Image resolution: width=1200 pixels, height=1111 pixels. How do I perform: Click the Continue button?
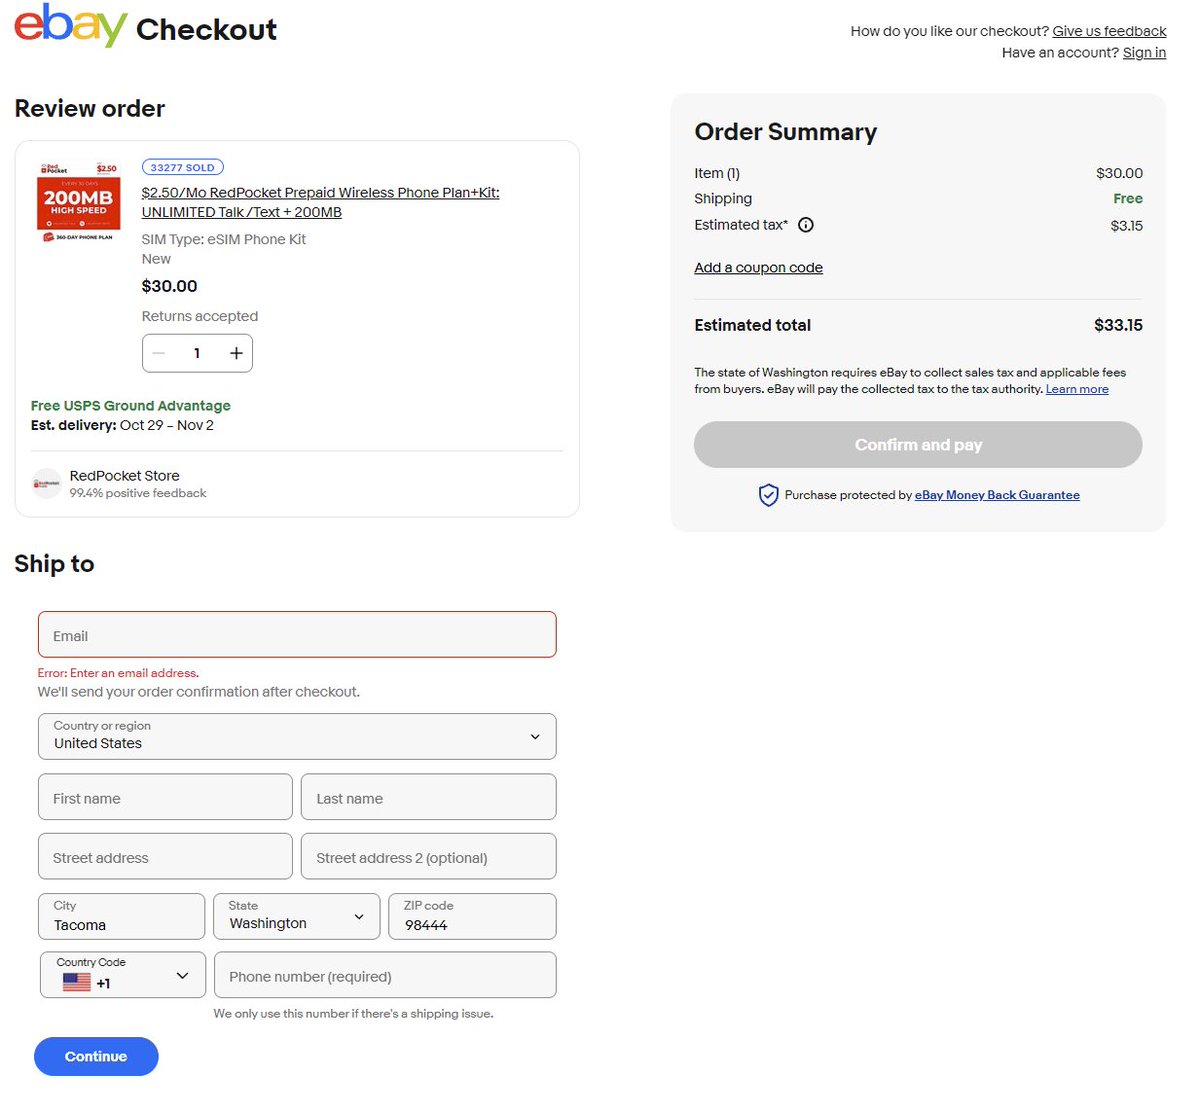(x=96, y=1056)
